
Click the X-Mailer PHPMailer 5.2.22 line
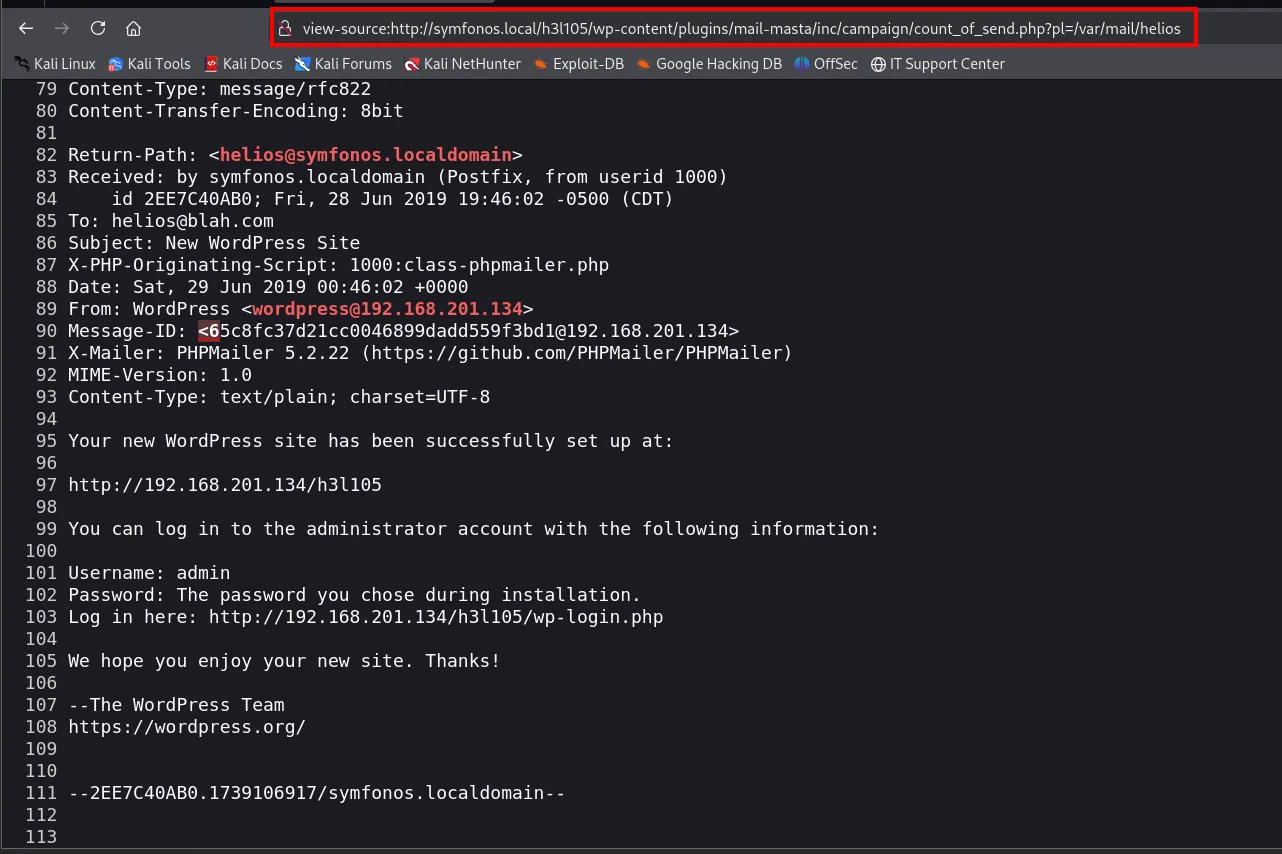coord(430,353)
